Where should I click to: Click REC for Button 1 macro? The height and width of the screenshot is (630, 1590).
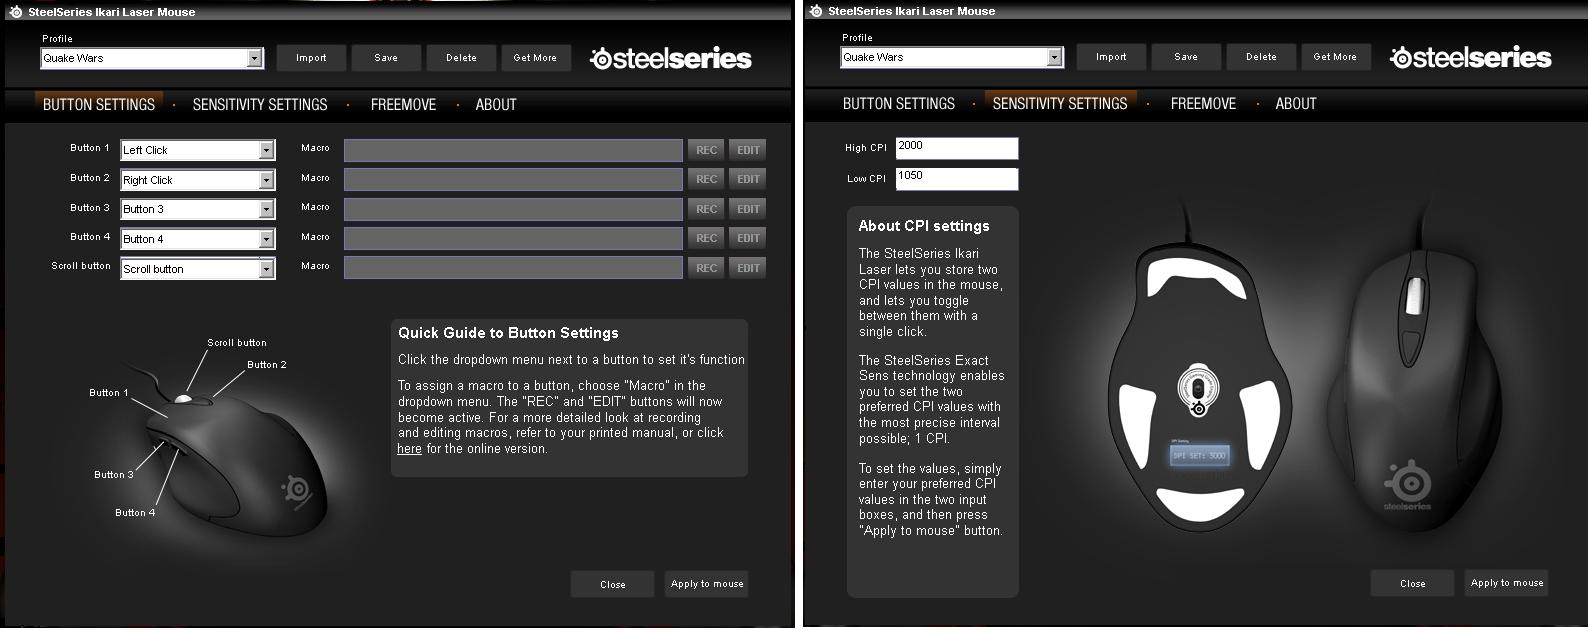click(x=706, y=150)
